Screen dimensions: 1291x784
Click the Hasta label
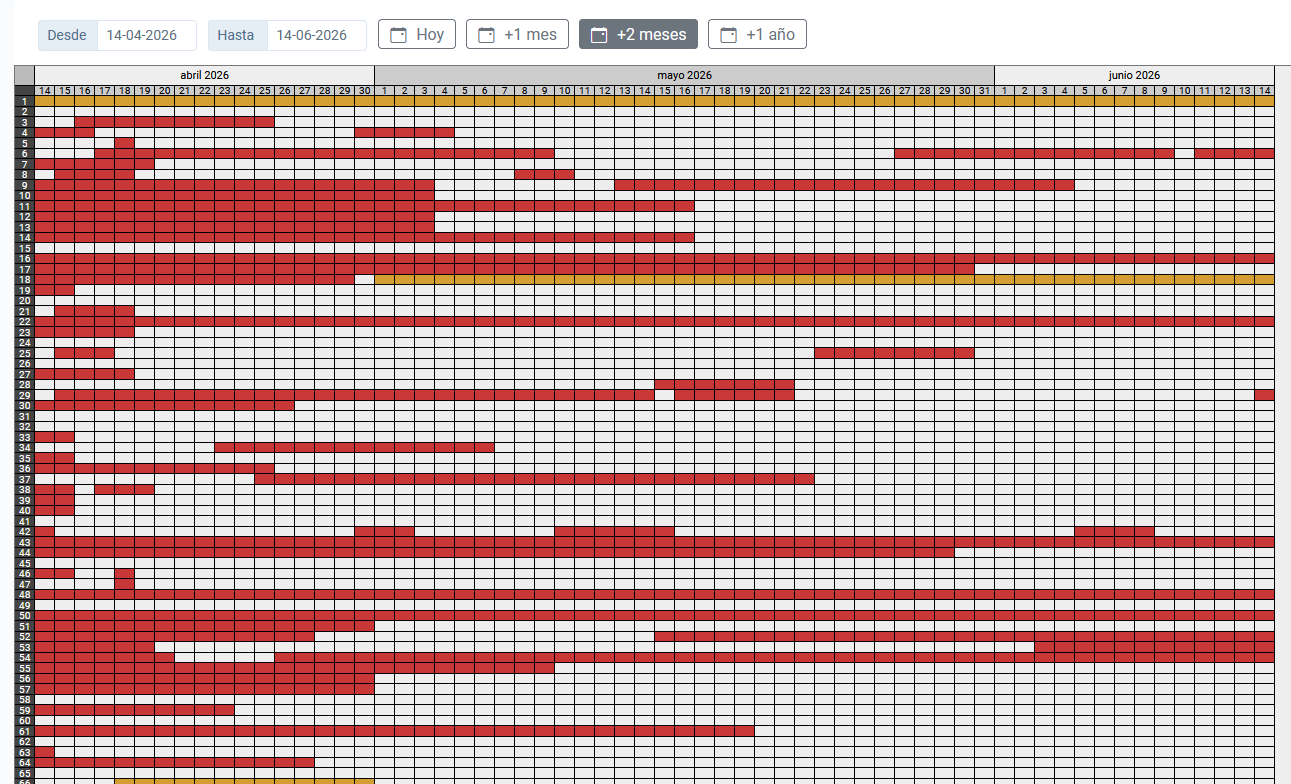[x=237, y=35]
